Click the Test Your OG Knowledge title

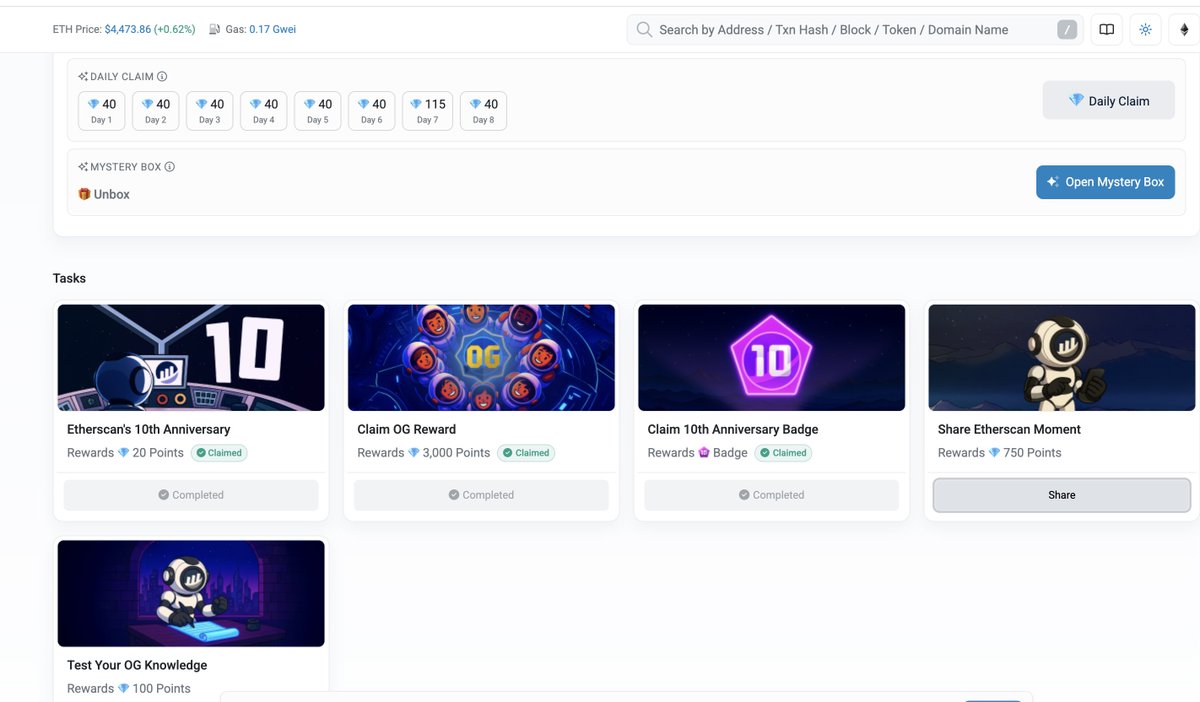tap(137, 665)
